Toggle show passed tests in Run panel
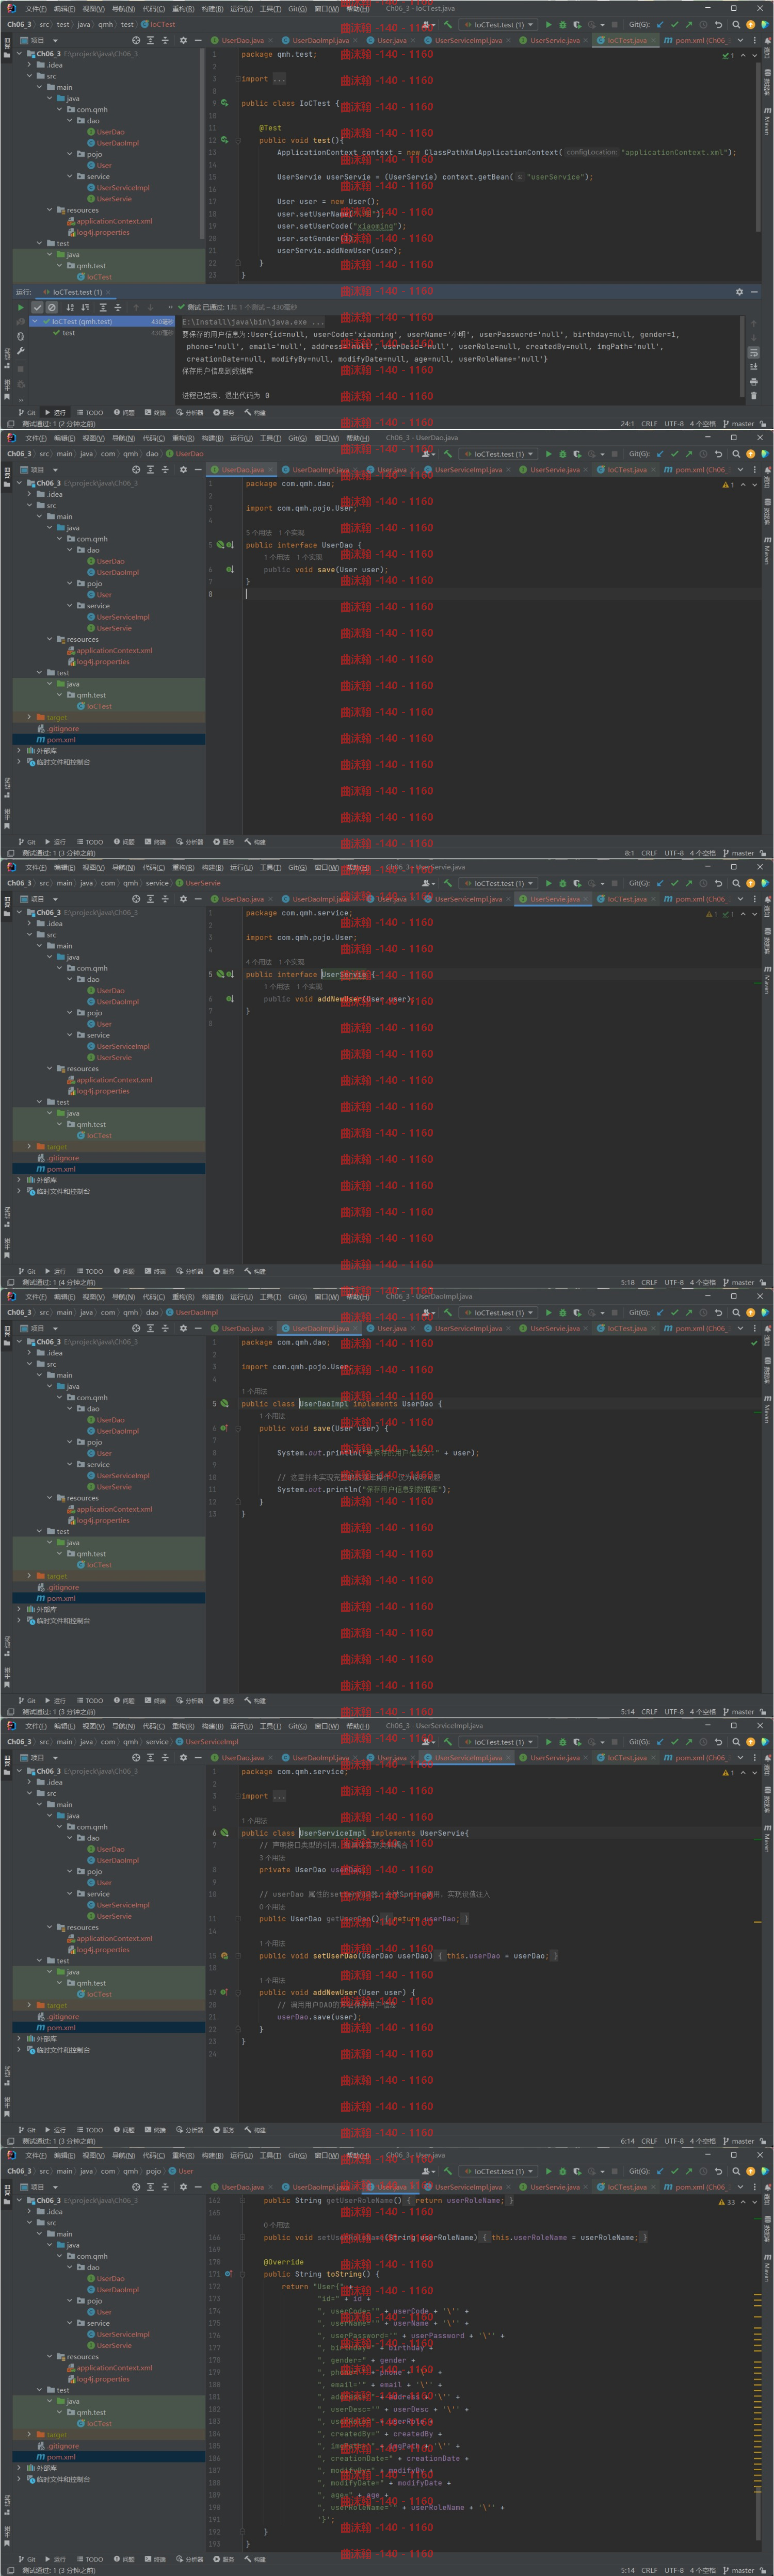This screenshot has width=774, height=2576. (37, 307)
